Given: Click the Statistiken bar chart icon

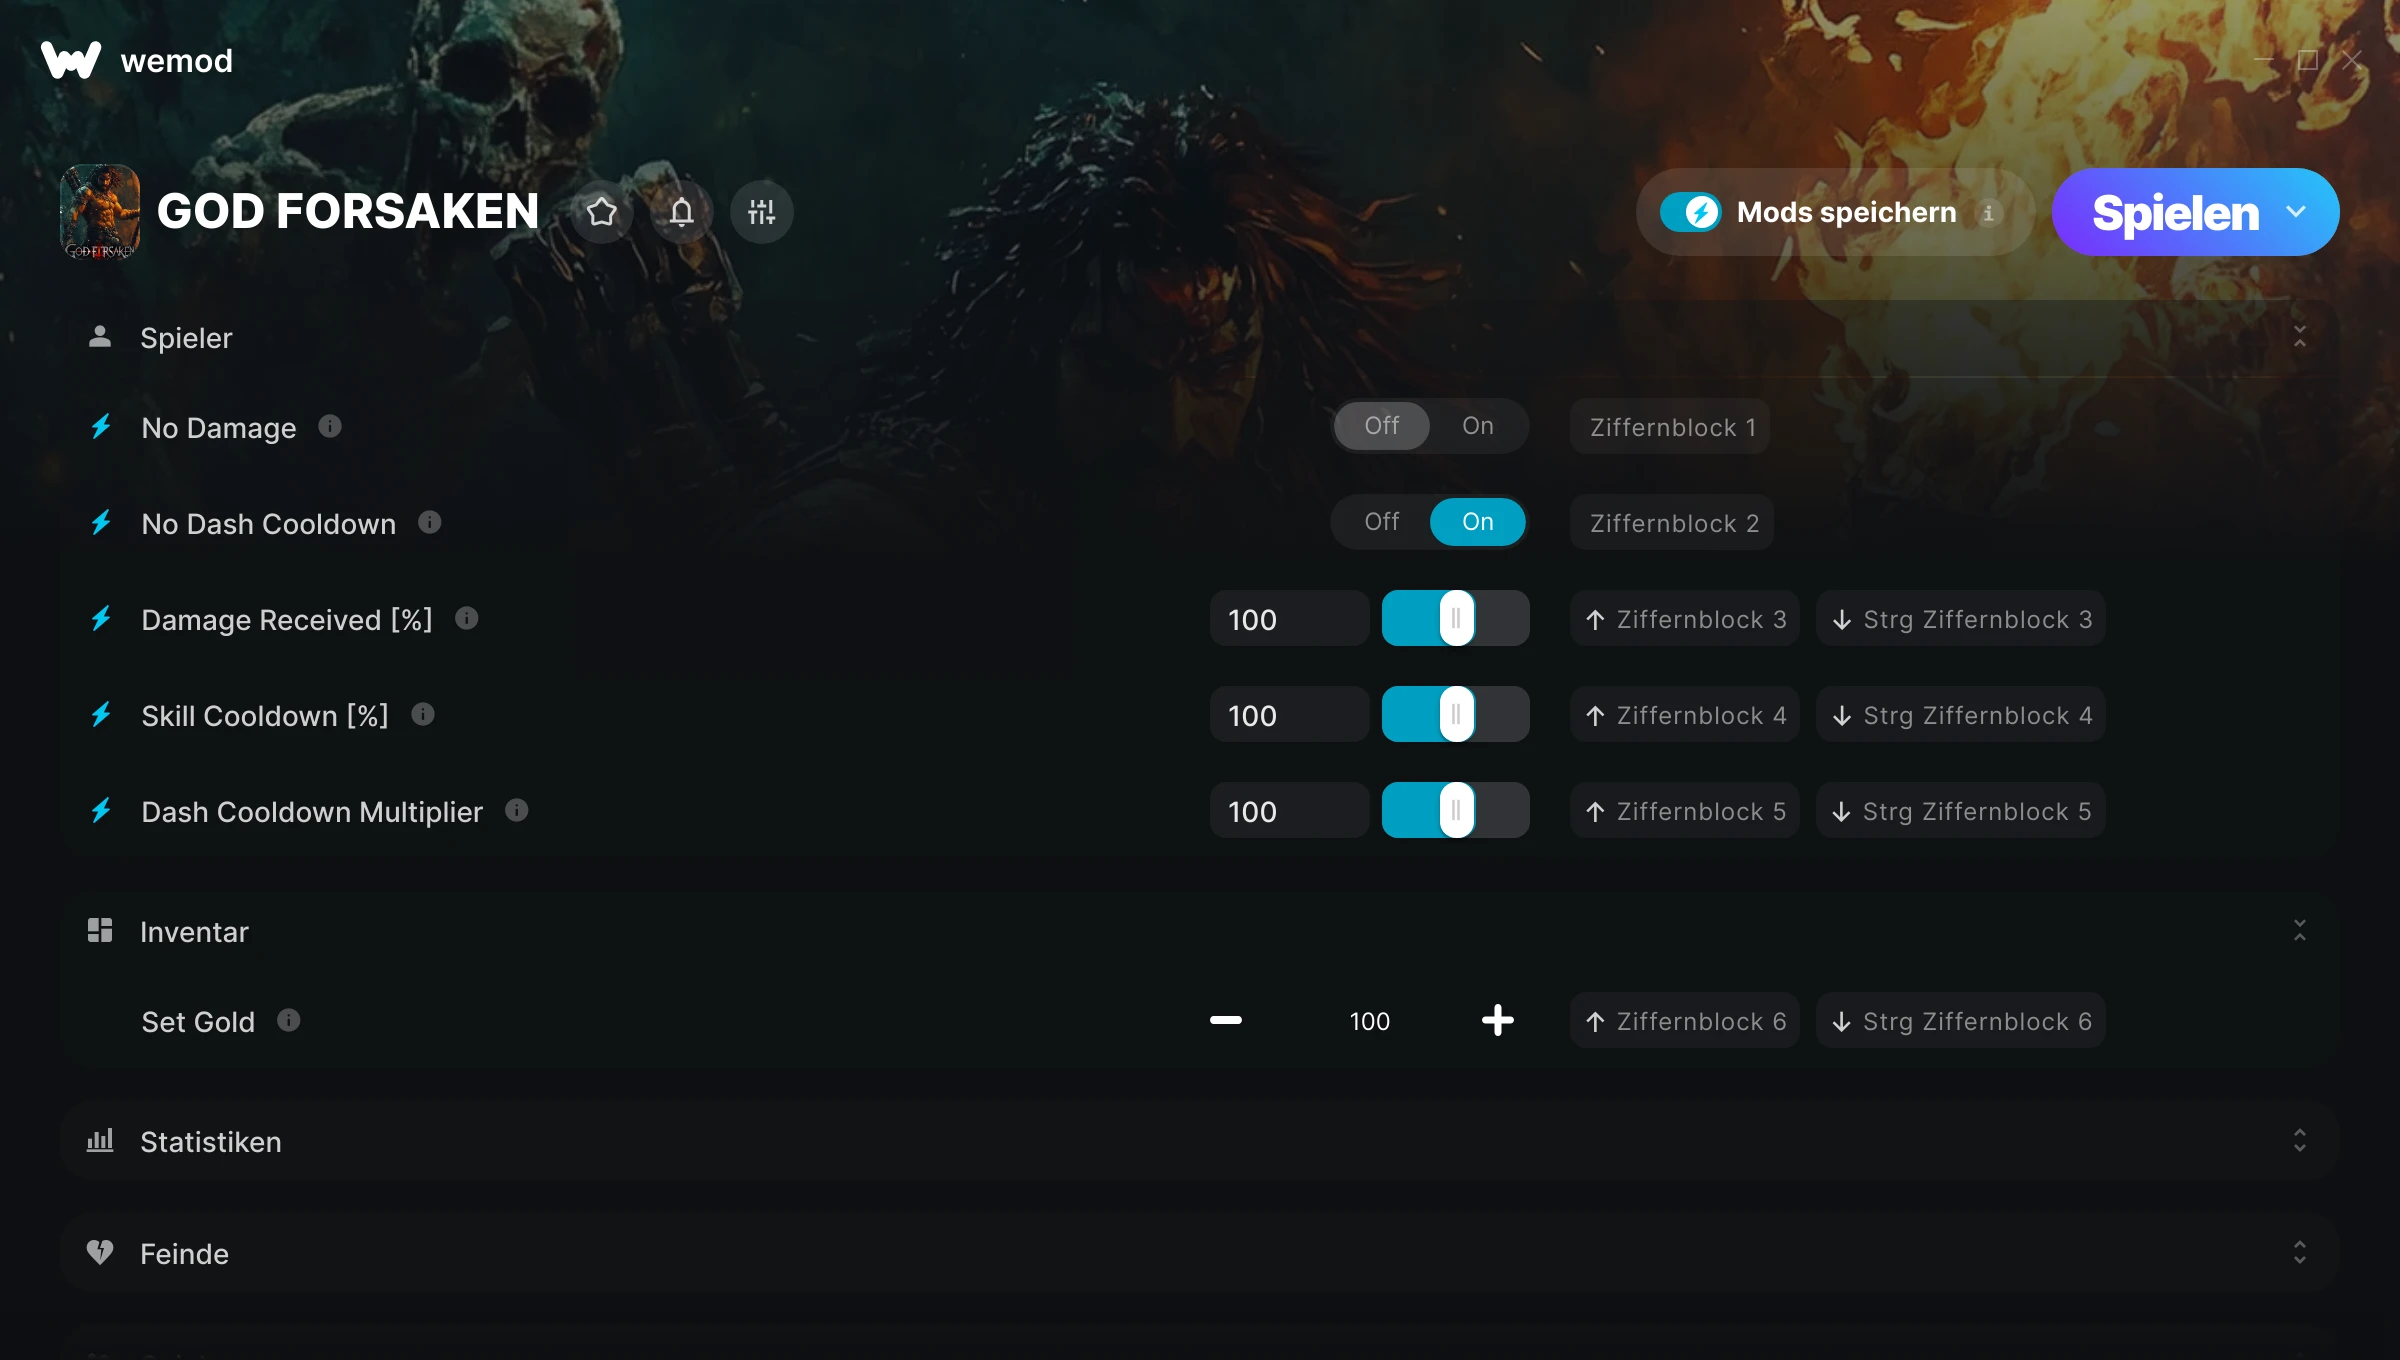Looking at the screenshot, I should pyautogui.click(x=100, y=1142).
